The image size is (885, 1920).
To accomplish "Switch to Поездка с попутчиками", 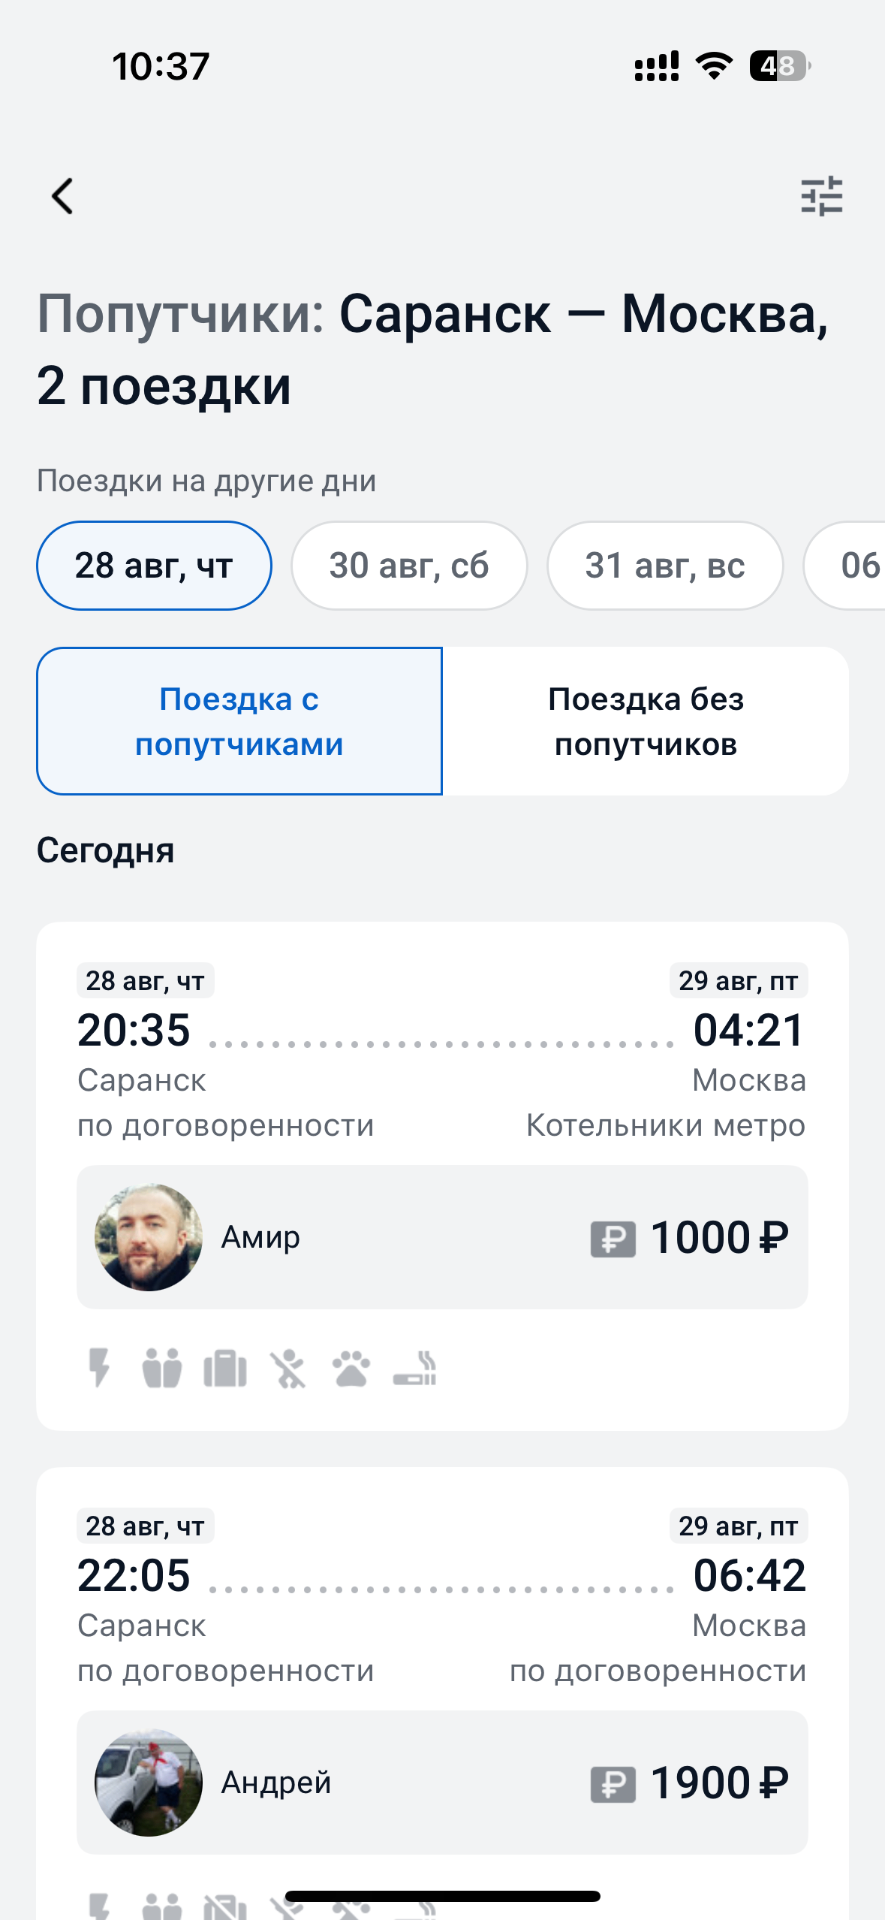I will pos(239,721).
